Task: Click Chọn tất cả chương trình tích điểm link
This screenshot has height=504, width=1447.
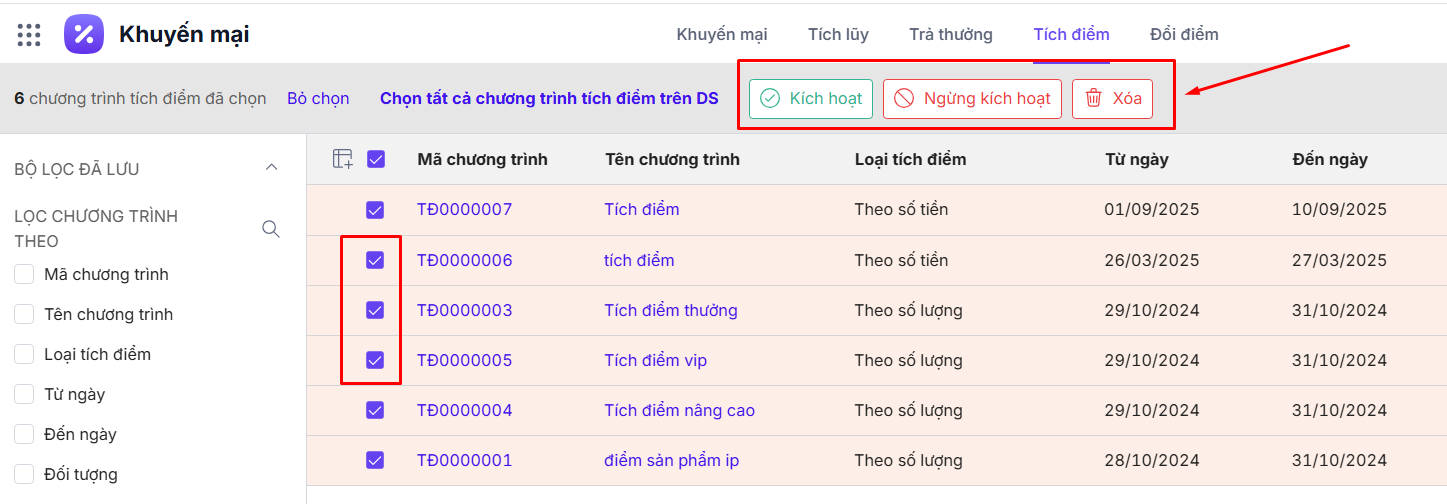Action: coord(549,98)
